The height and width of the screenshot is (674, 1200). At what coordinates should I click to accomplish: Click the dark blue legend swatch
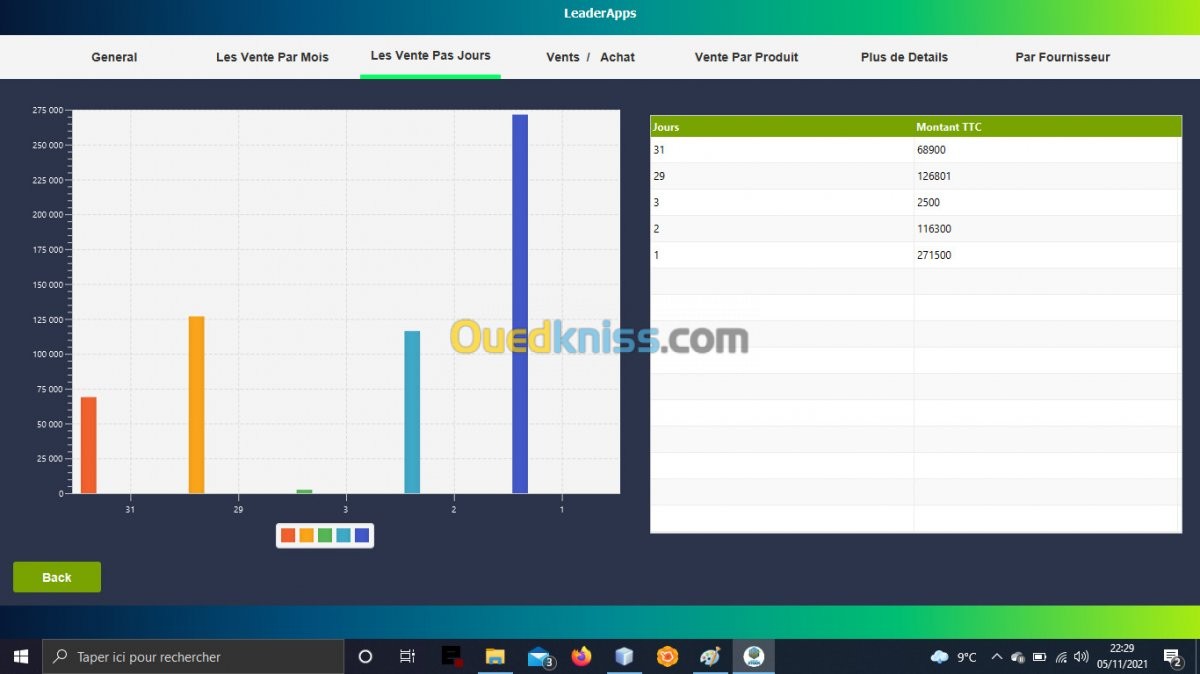[x=362, y=535]
